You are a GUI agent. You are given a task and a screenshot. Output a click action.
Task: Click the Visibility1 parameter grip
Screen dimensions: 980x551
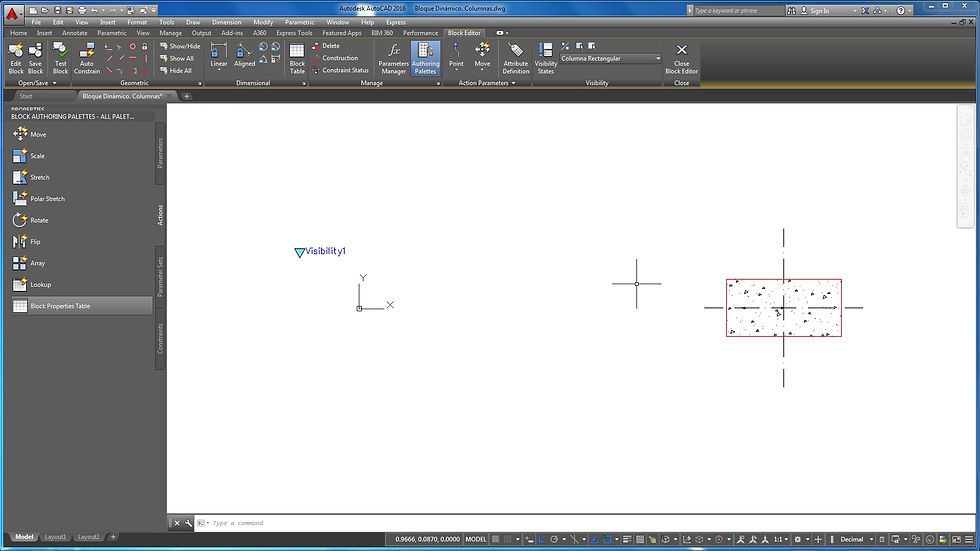299,252
